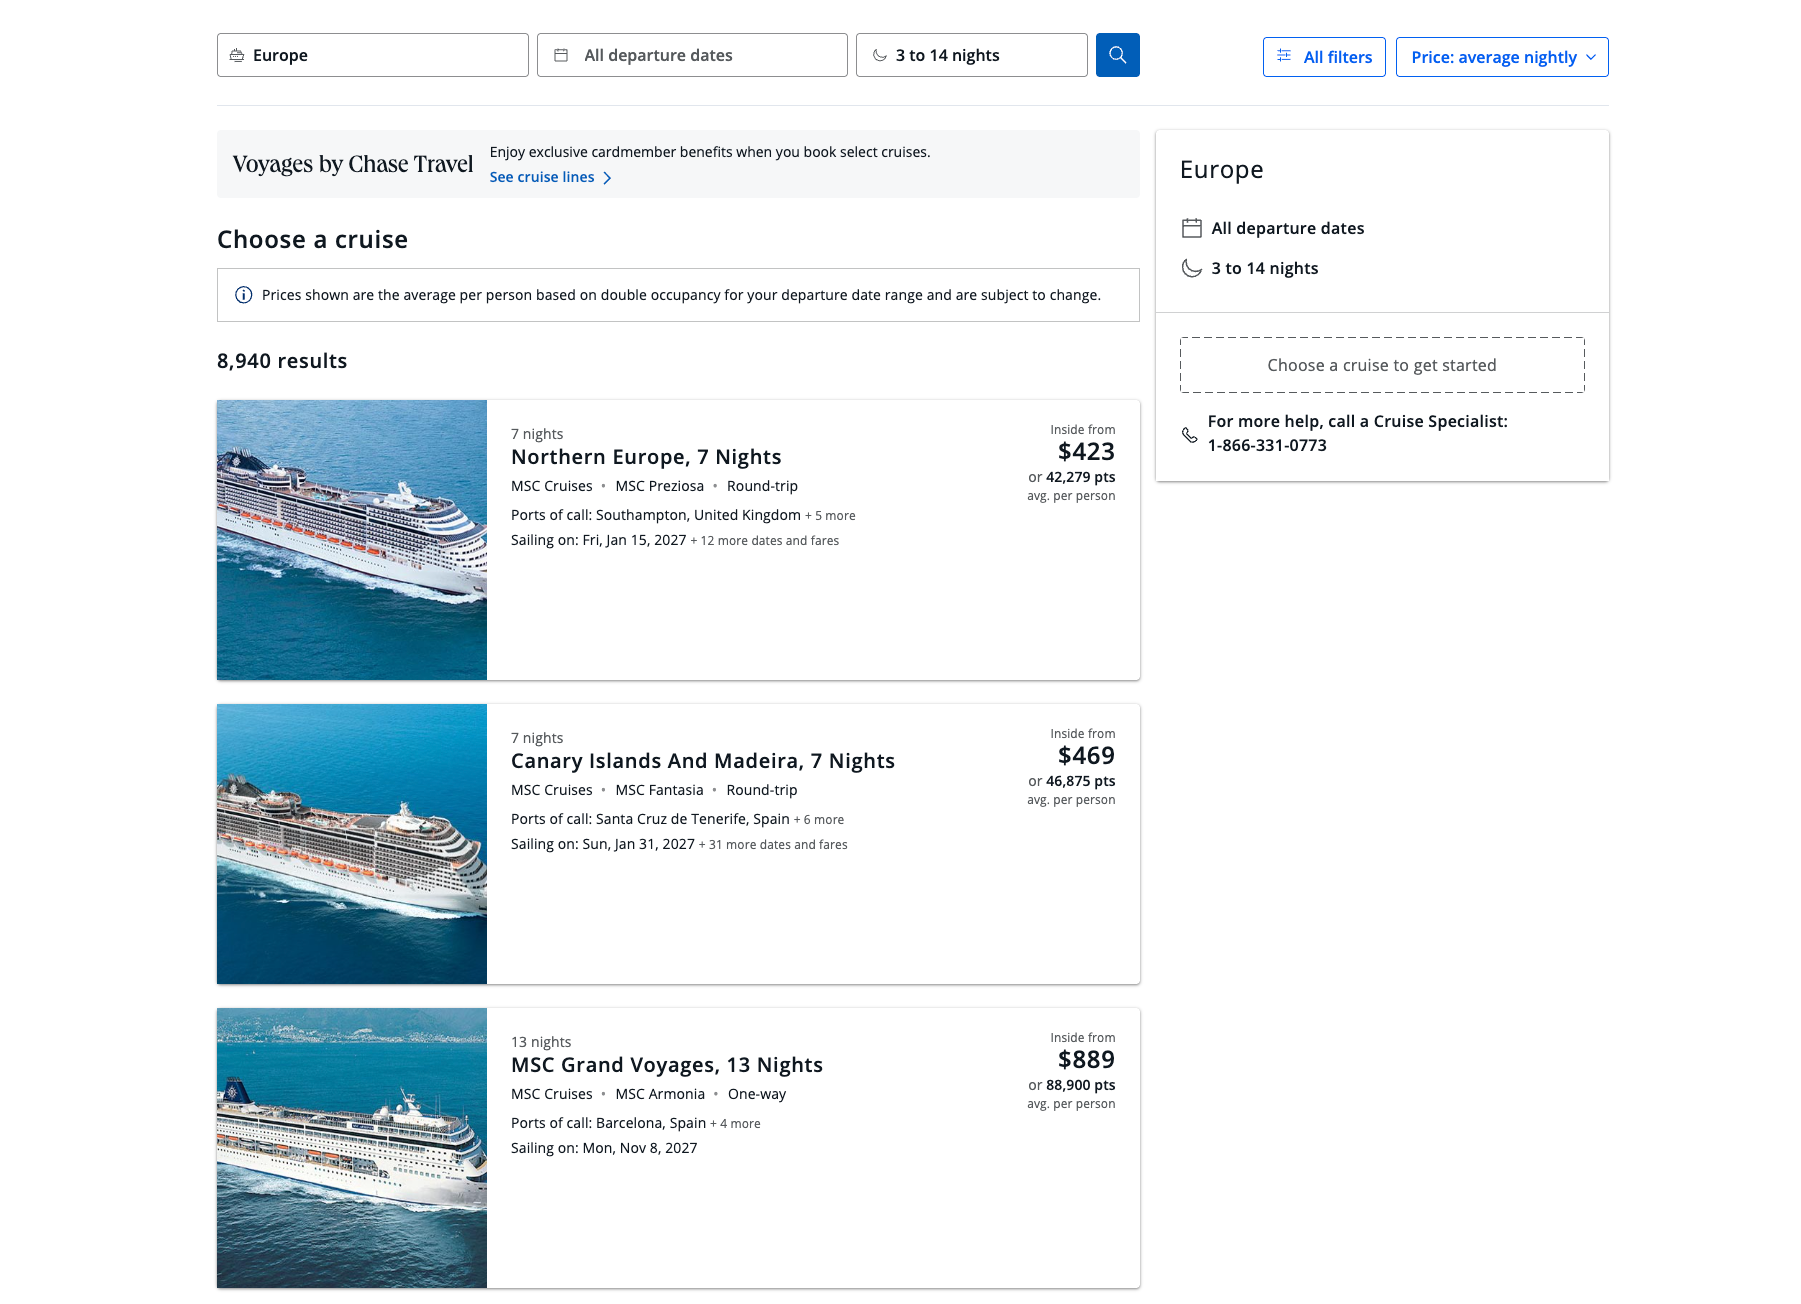
Task: Open the All filters panel
Action: pos(1324,57)
